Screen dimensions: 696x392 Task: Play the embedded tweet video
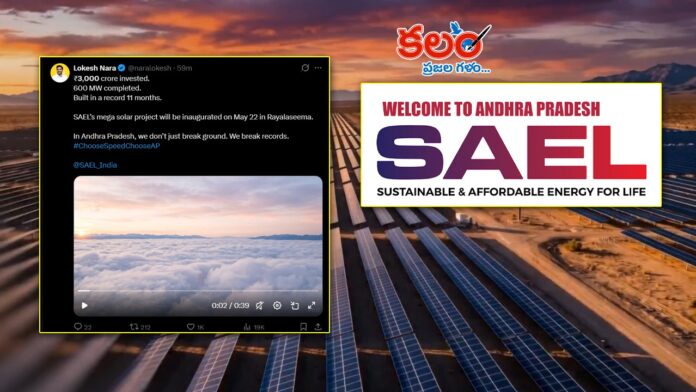[x=84, y=305]
